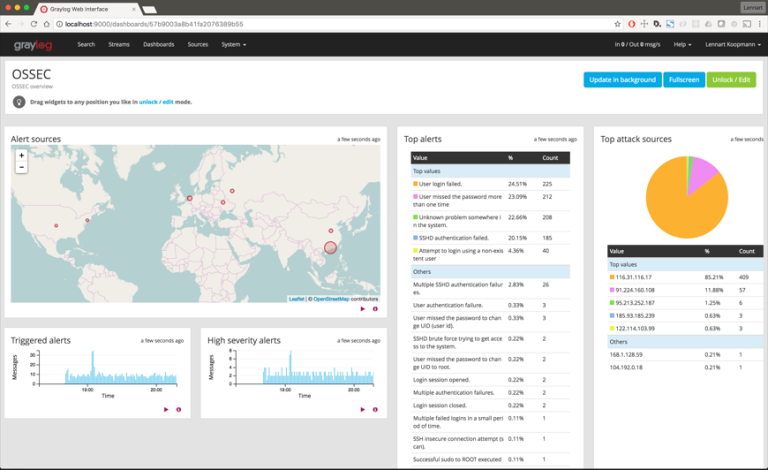
Task: Click the Unlock / Edit button
Action: point(731,80)
